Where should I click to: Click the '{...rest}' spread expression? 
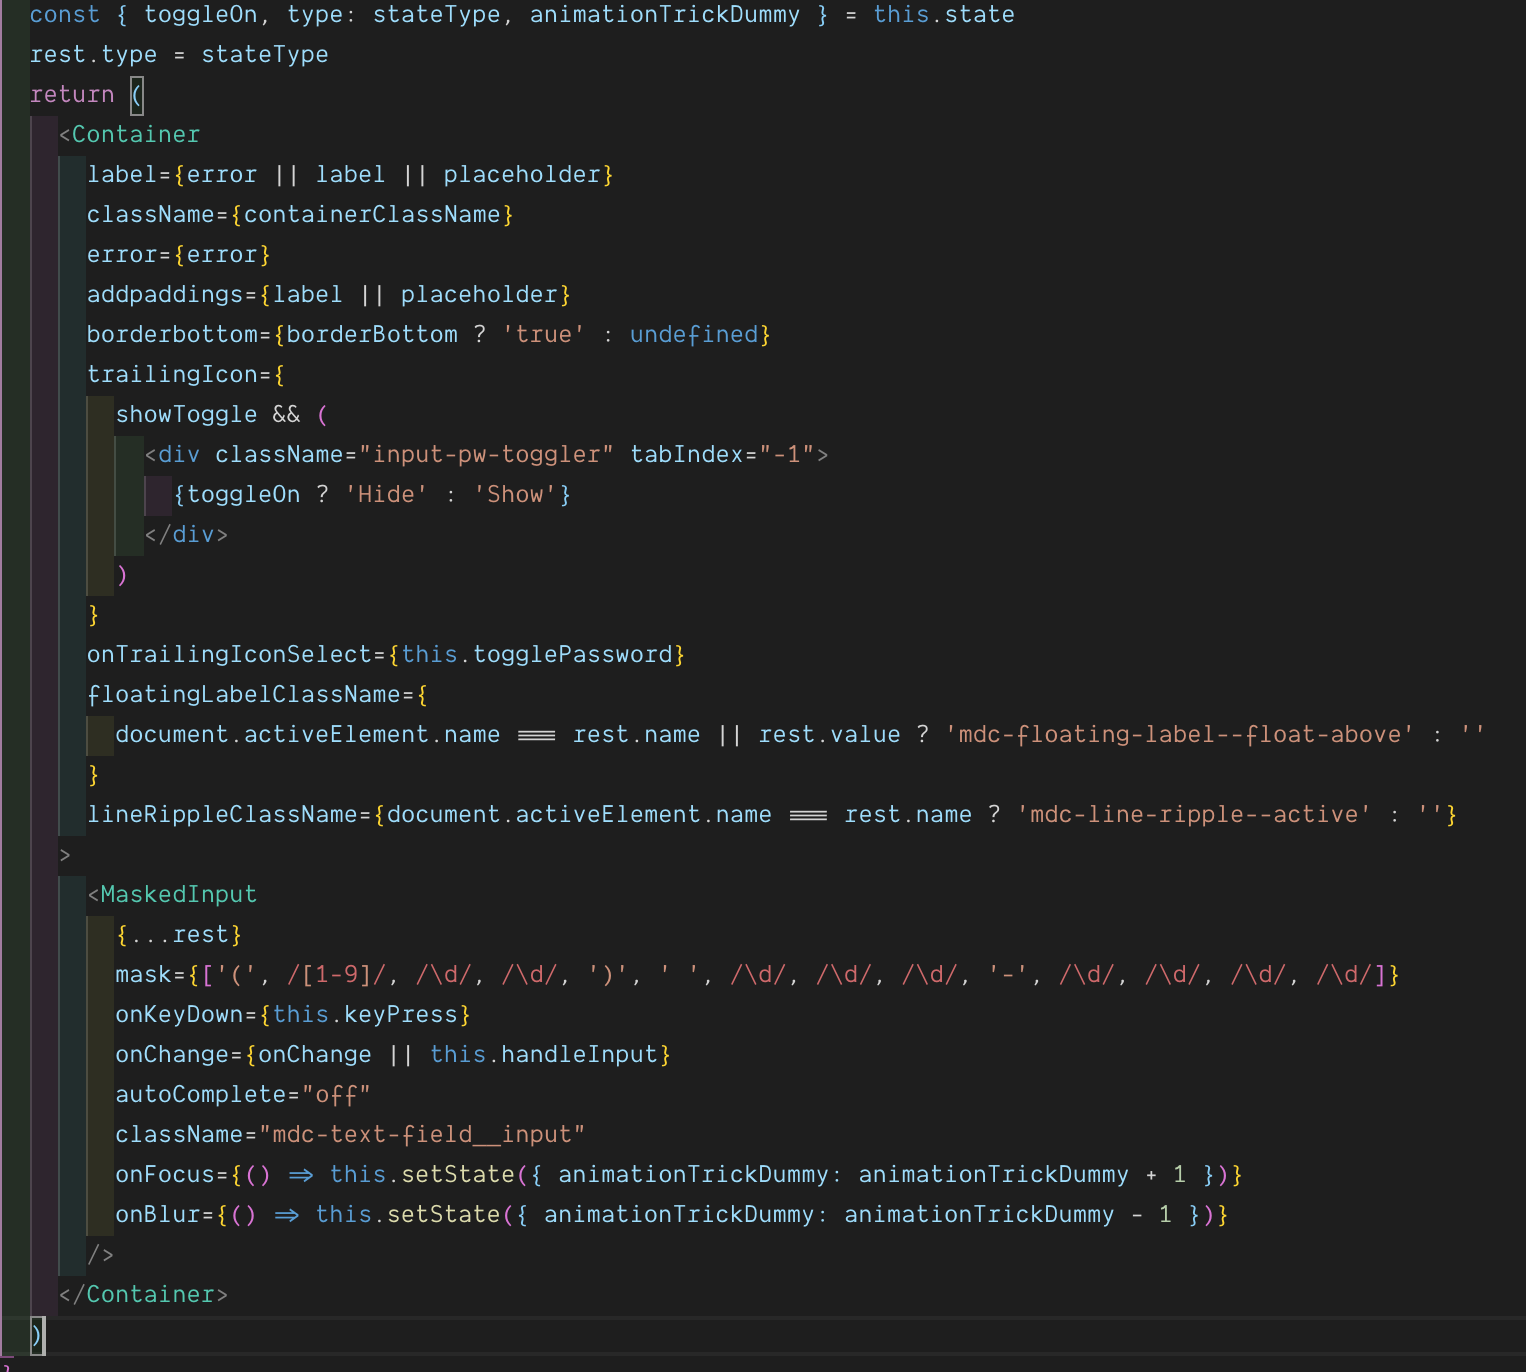pyautogui.click(x=179, y=935)
